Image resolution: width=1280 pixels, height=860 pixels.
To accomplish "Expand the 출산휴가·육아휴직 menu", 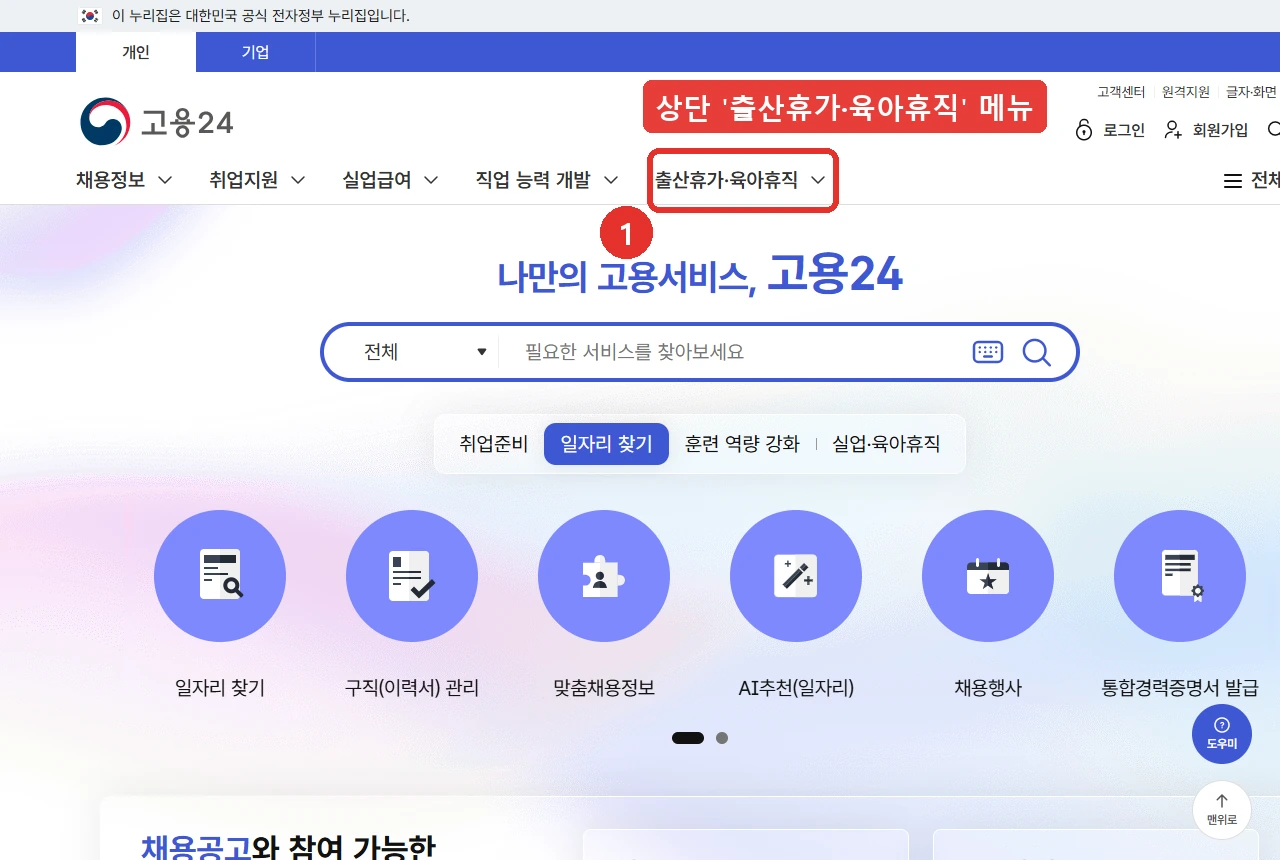I will 741,181.
